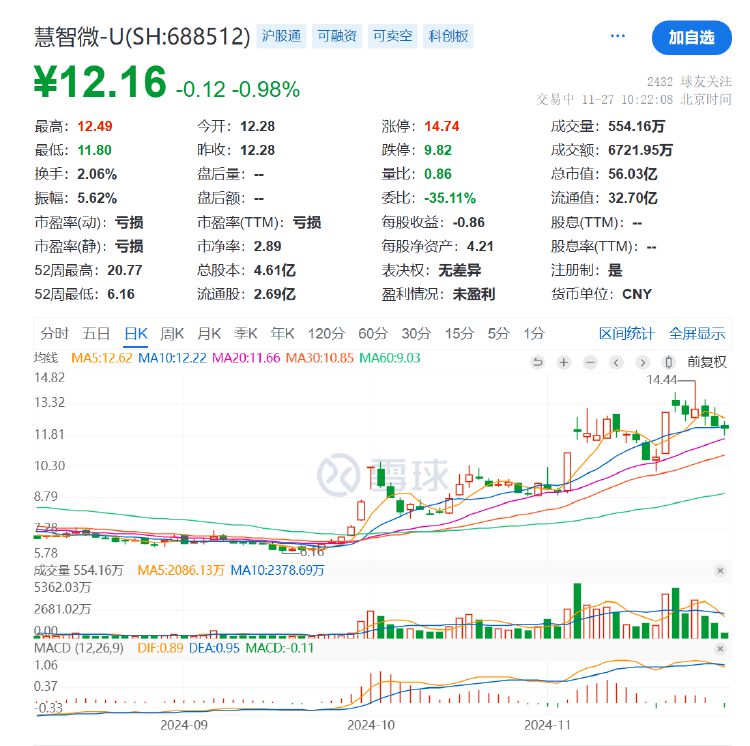The height and width of the screenshot is (746, 750).
Task: Switch to the 60分 interval tab
Action: click(x=372, y=333)
